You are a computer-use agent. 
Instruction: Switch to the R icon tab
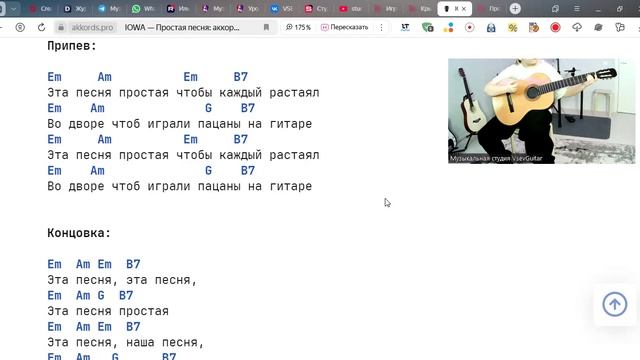(178, 9)
